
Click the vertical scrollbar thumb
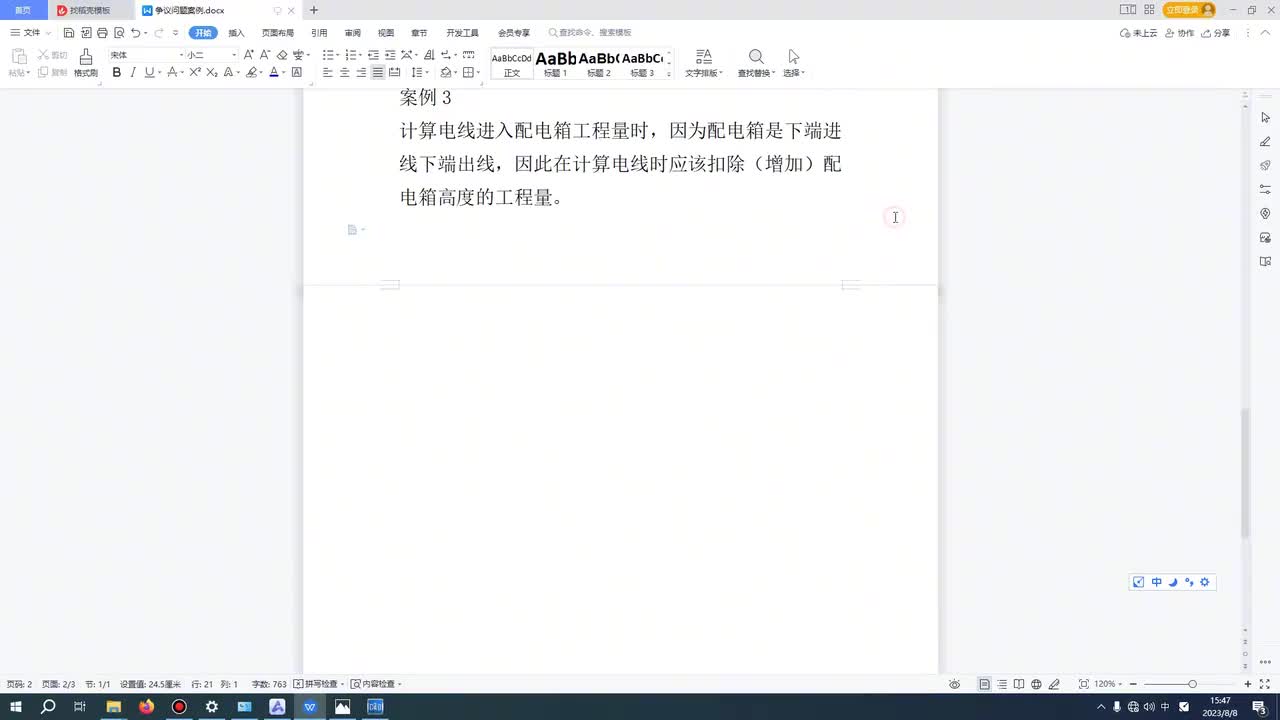click(x=1245, y=474)
